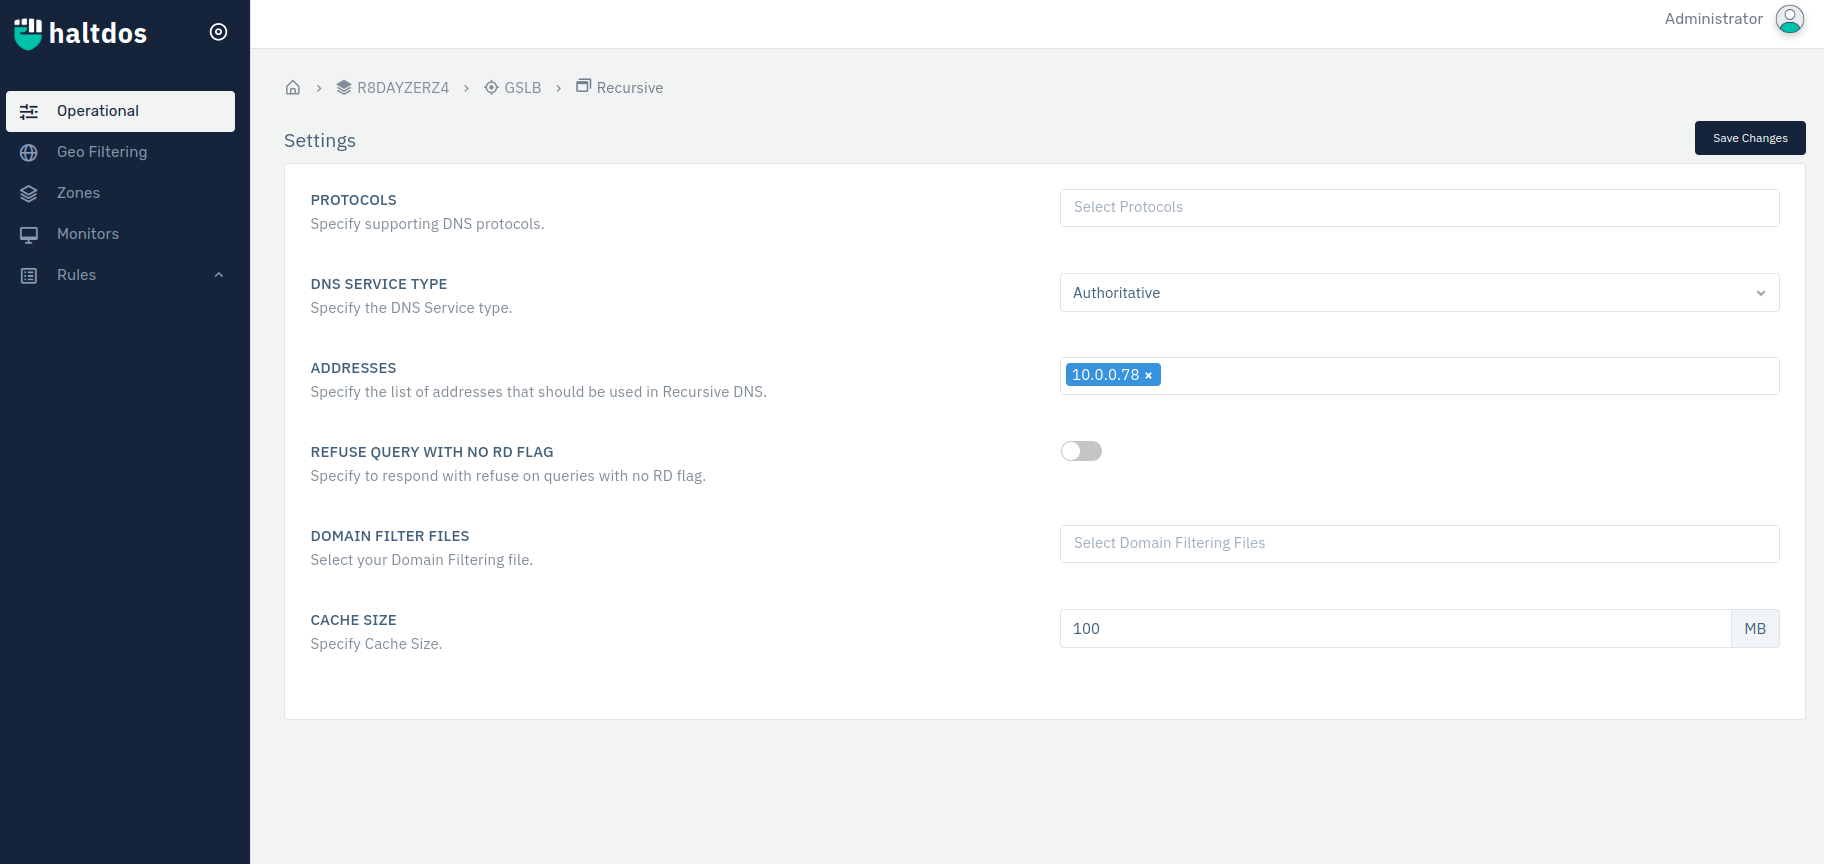This screenshot has width=1824, height=864.
Task: Click REFUSE QUERY WITH NO RD FLAG label
Action: (432, 452)
